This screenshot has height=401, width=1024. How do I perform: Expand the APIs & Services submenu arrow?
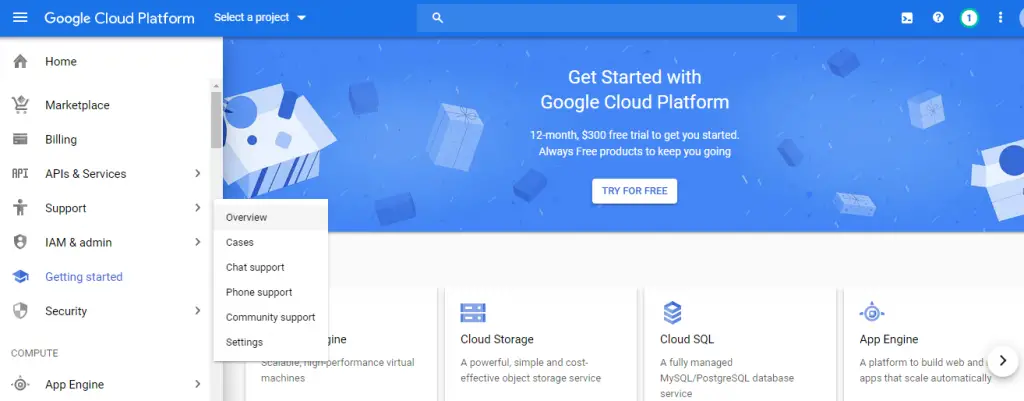click(197, 174)
